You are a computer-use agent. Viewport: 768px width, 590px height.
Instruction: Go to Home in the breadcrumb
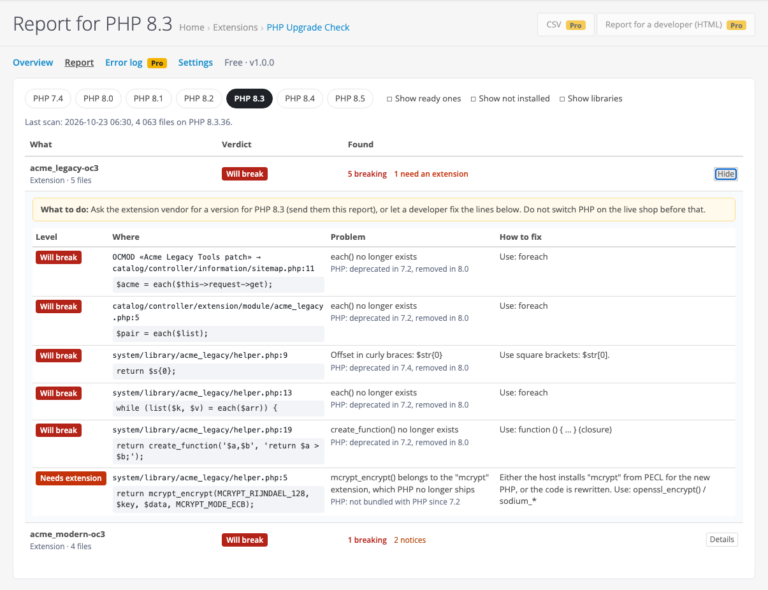[x=192, y=27]
